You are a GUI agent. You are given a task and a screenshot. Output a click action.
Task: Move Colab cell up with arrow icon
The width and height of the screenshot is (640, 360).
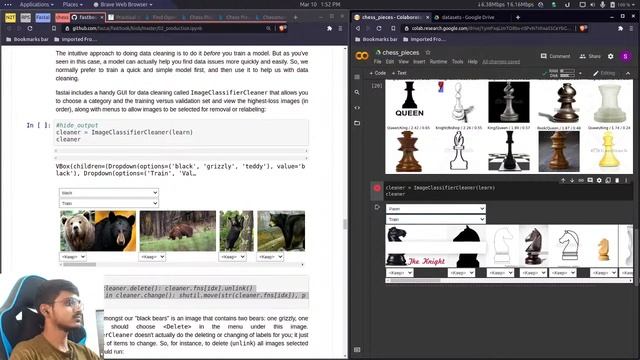[x=563, y=180]
